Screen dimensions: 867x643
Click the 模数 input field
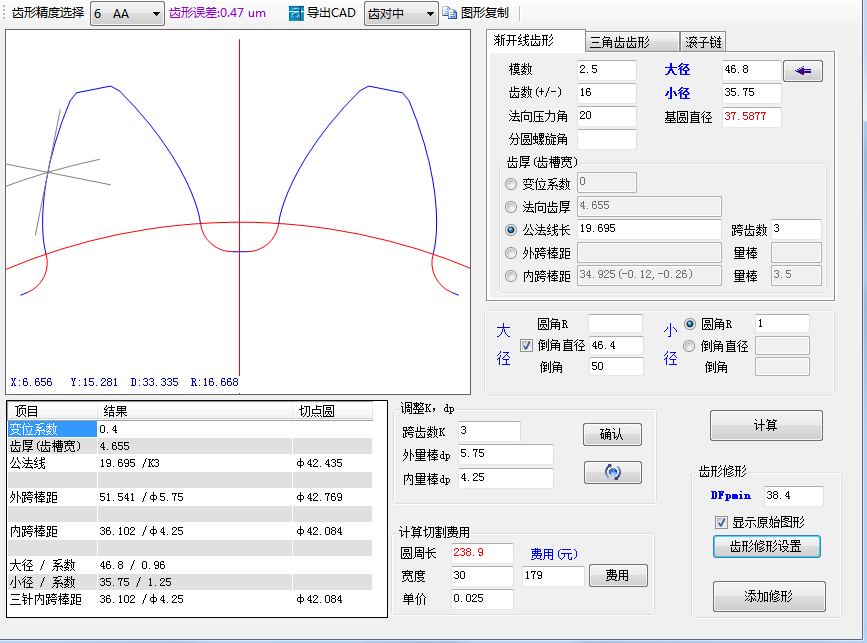[607, 70]
